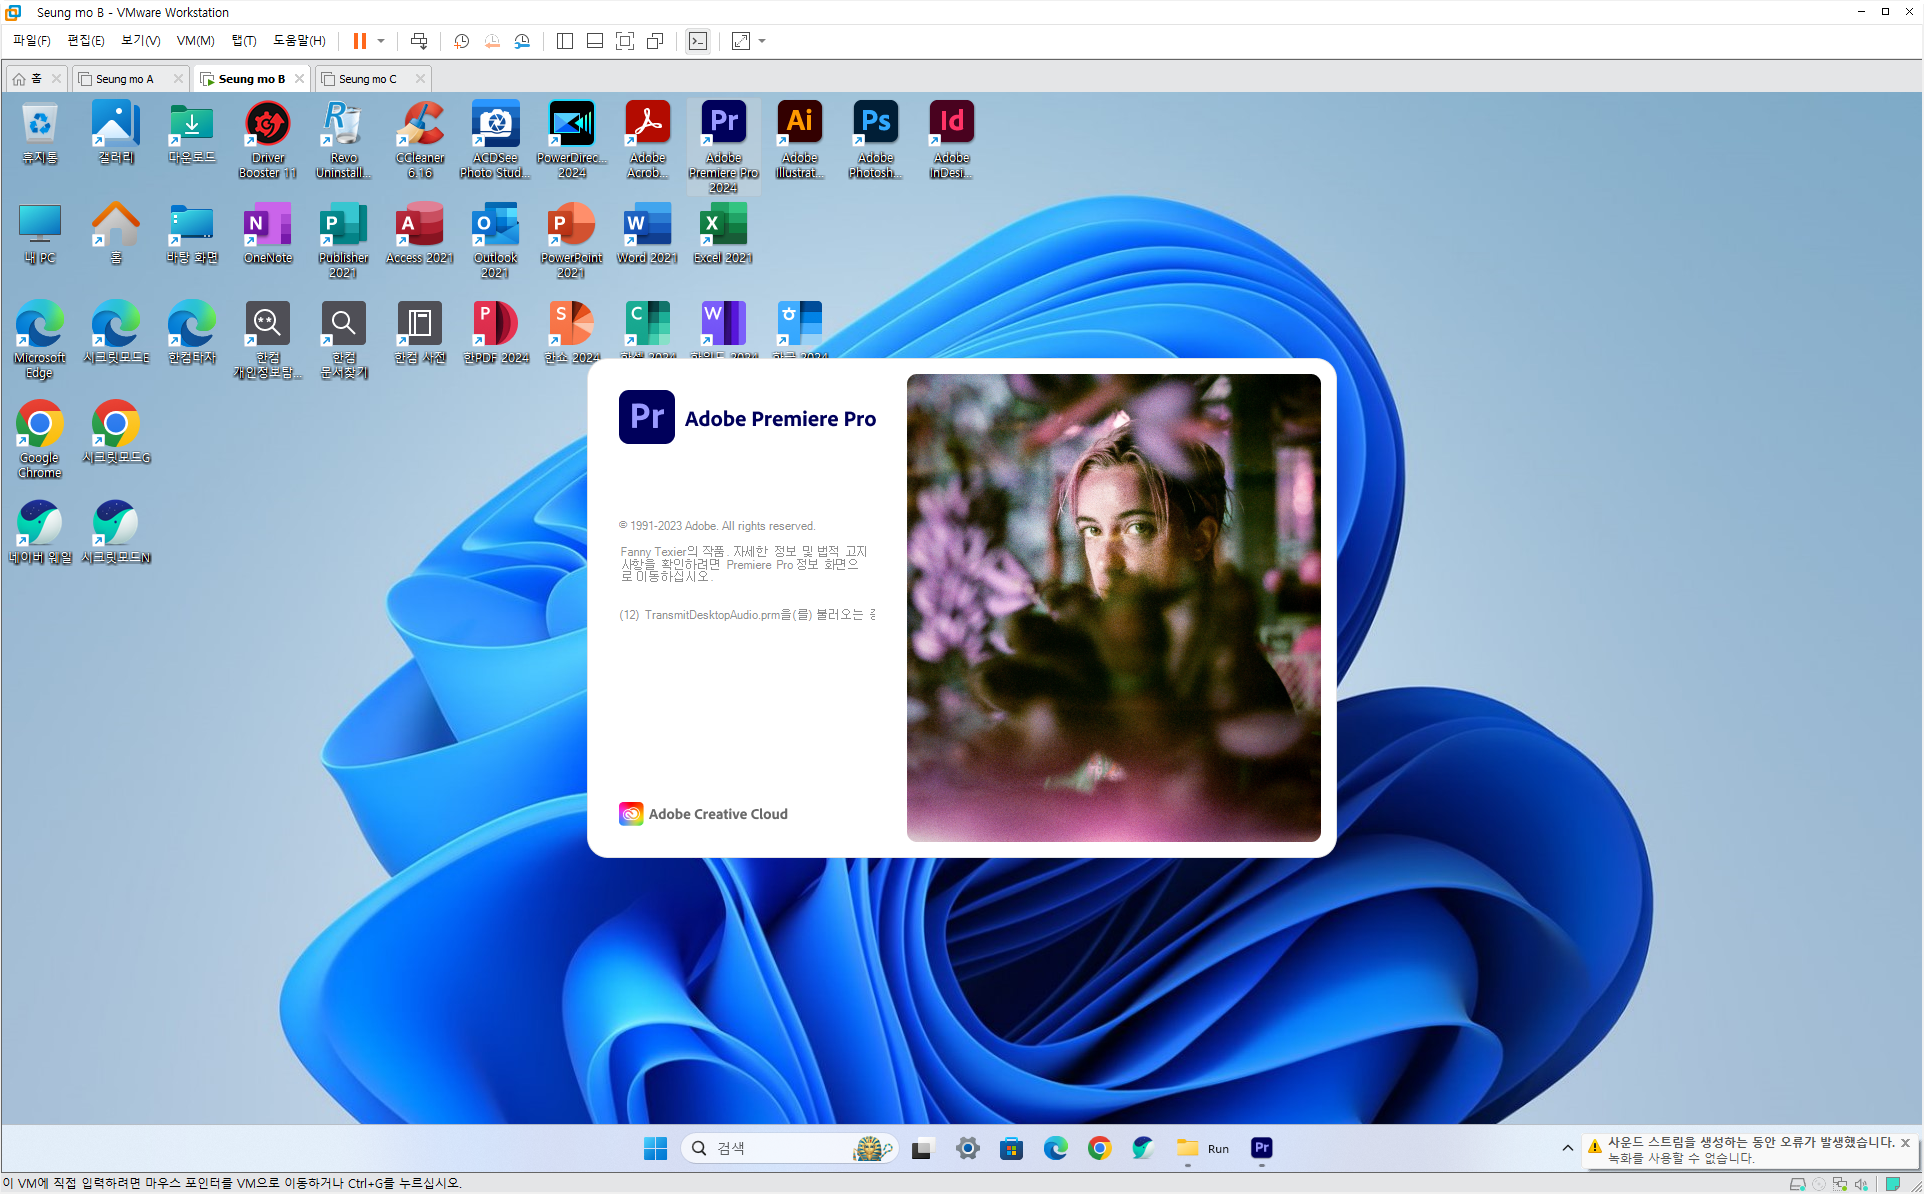Click the take snapshot clock icon

461,41
